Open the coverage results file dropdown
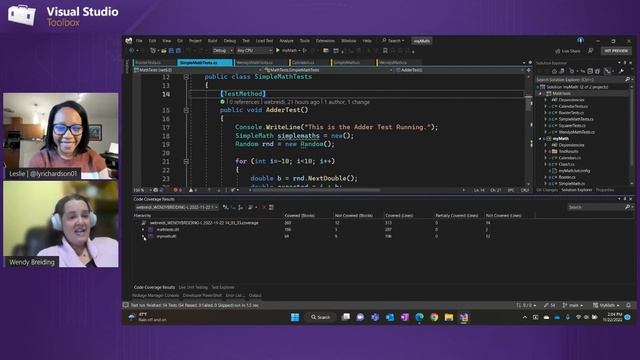This screenshot has height=360, width=640. [176, 207]
